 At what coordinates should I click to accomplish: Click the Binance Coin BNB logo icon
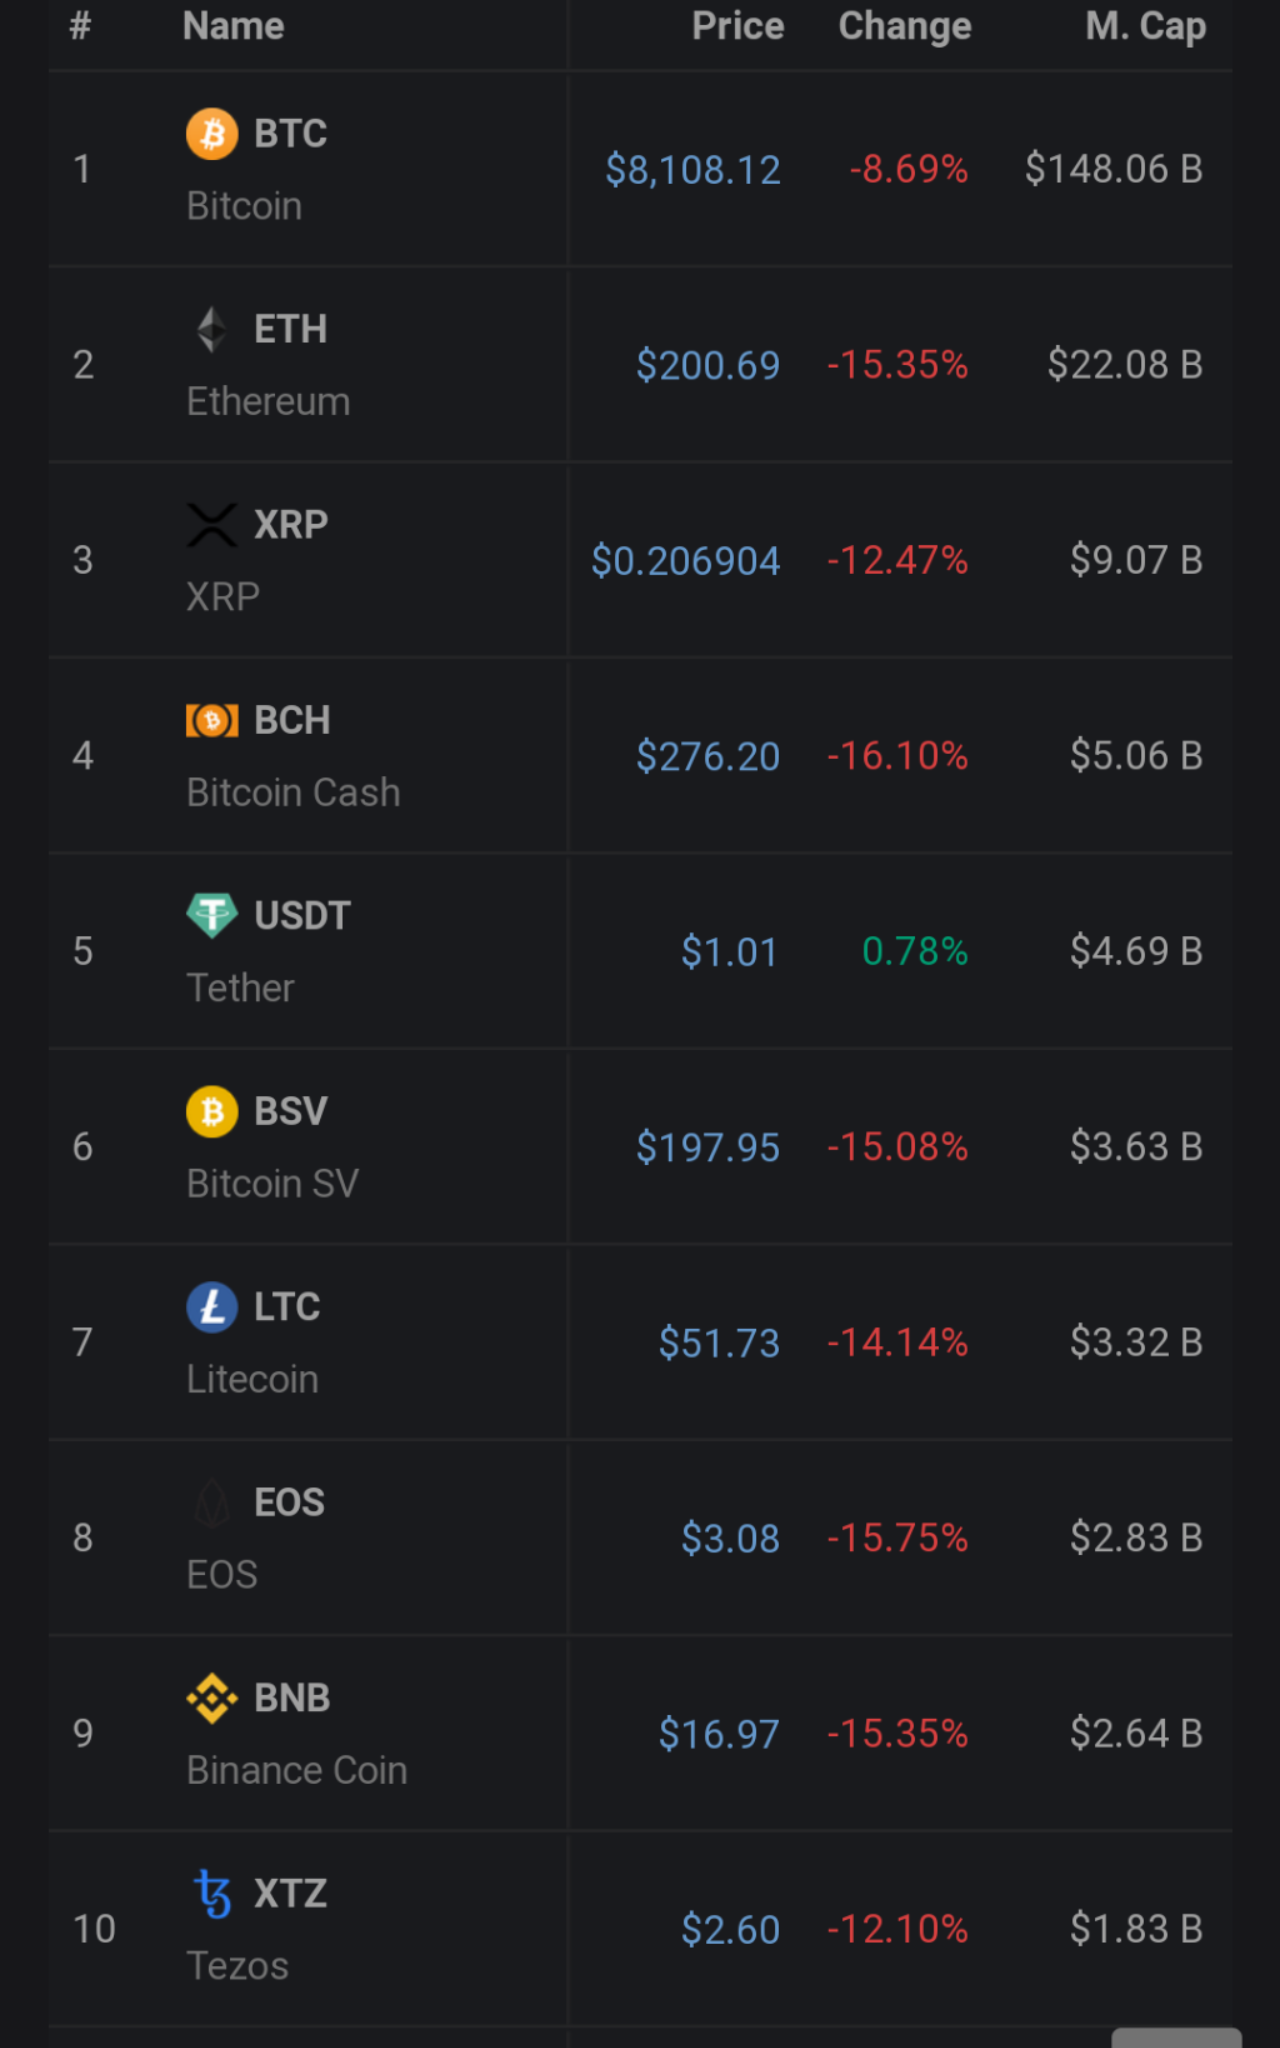tap(212, 1698)
